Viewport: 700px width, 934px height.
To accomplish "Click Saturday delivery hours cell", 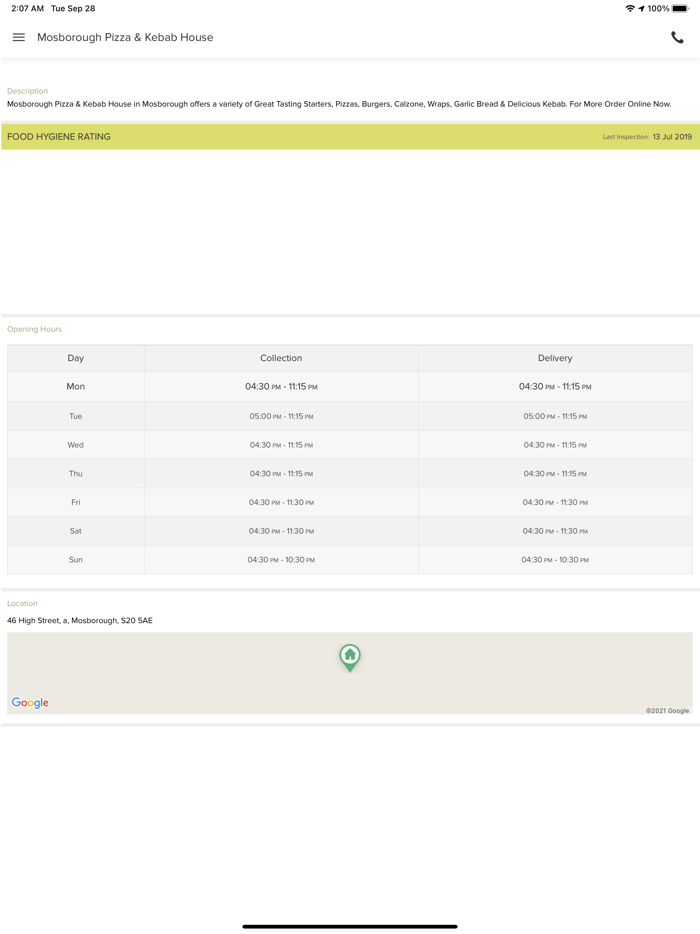I will [555, 531].
